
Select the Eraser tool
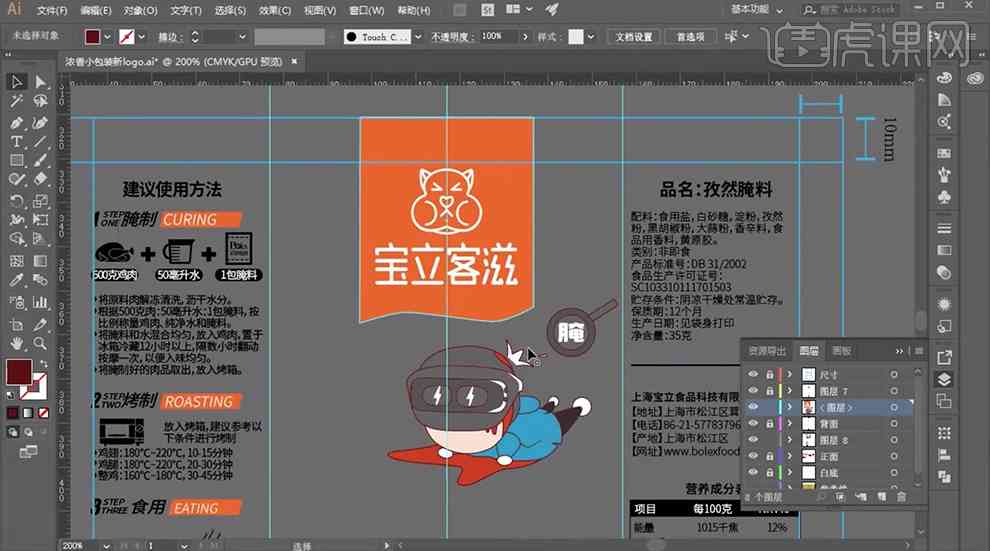coord(40,179)
